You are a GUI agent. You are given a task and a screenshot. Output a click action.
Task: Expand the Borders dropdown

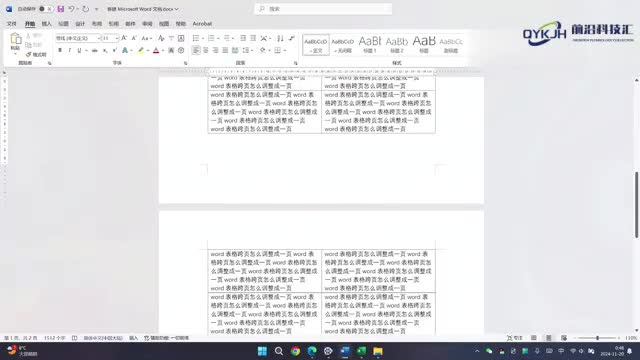(x=284, y=51)
